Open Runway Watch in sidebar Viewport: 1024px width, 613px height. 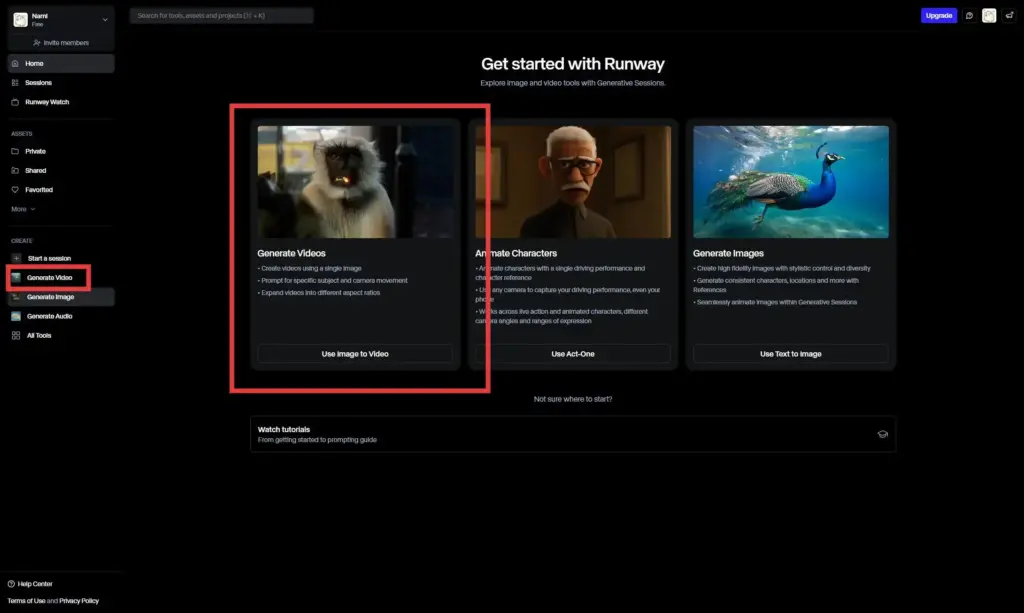61,102
